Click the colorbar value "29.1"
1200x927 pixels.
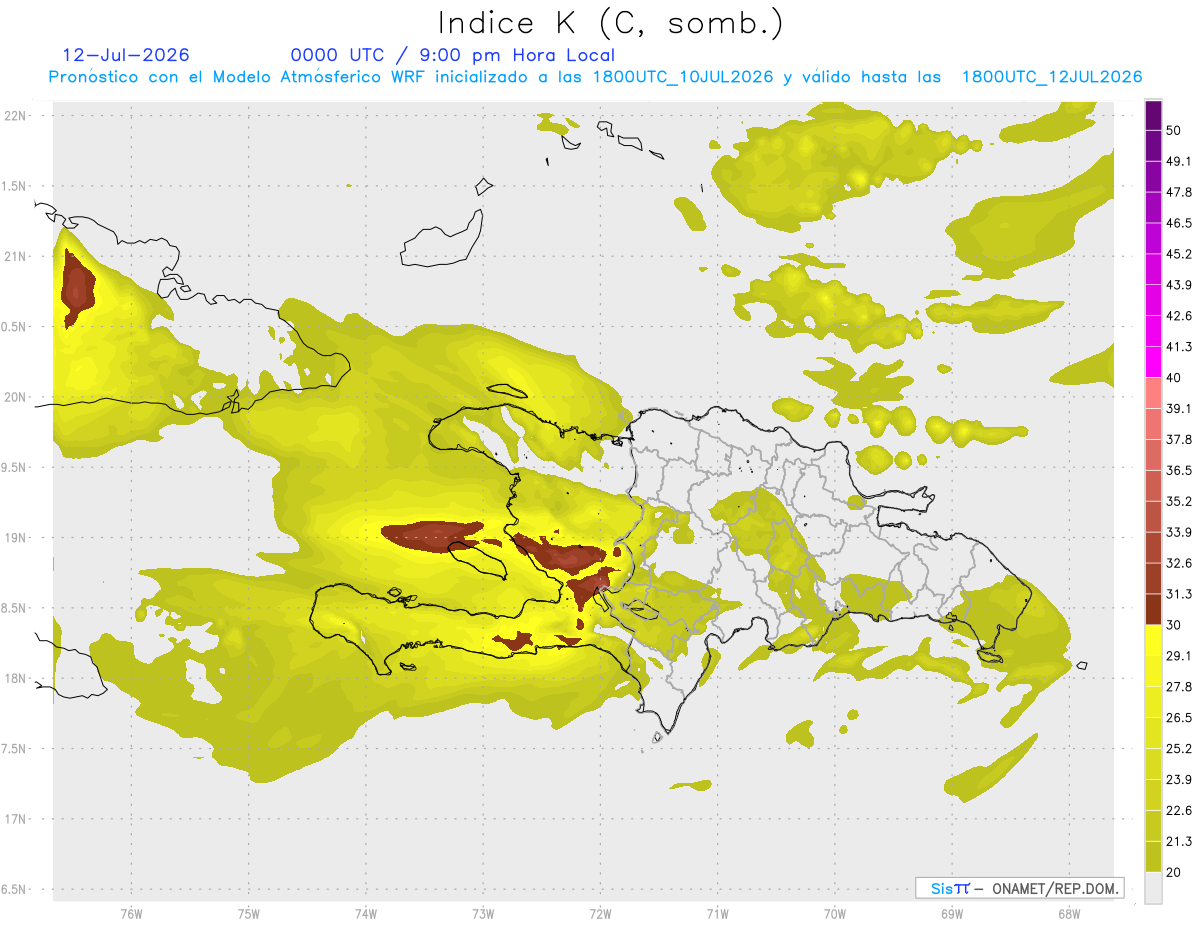click(x=1179, y=655)
